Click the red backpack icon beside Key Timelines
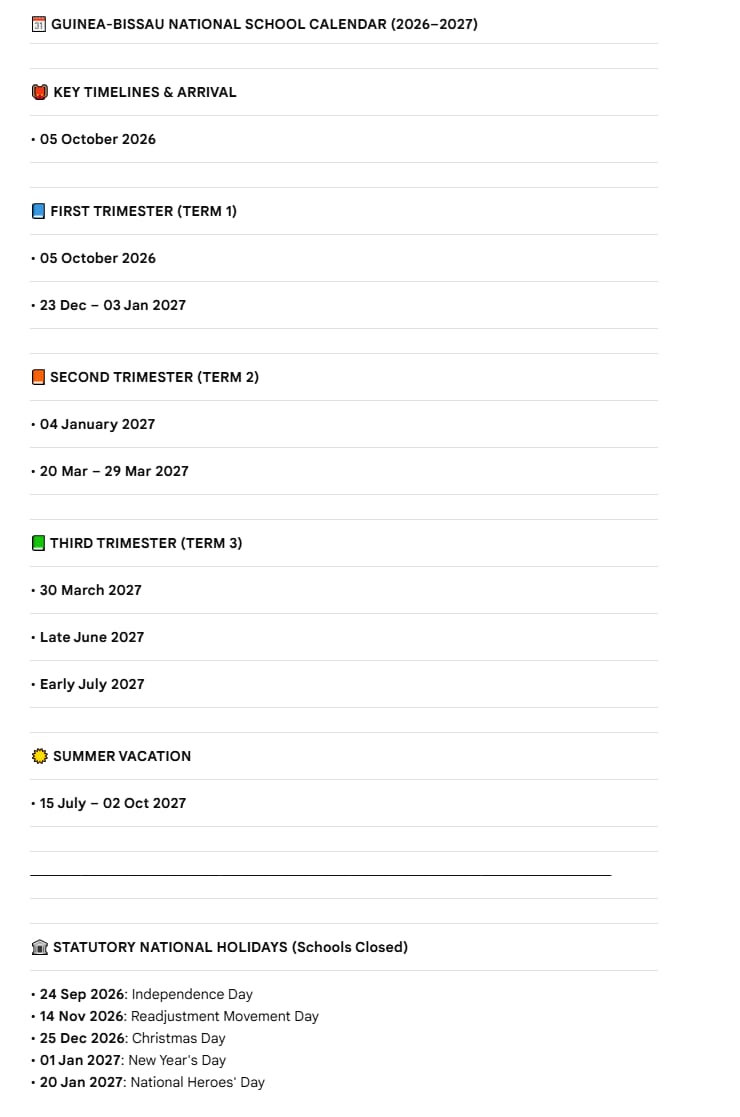 point(40,92)
